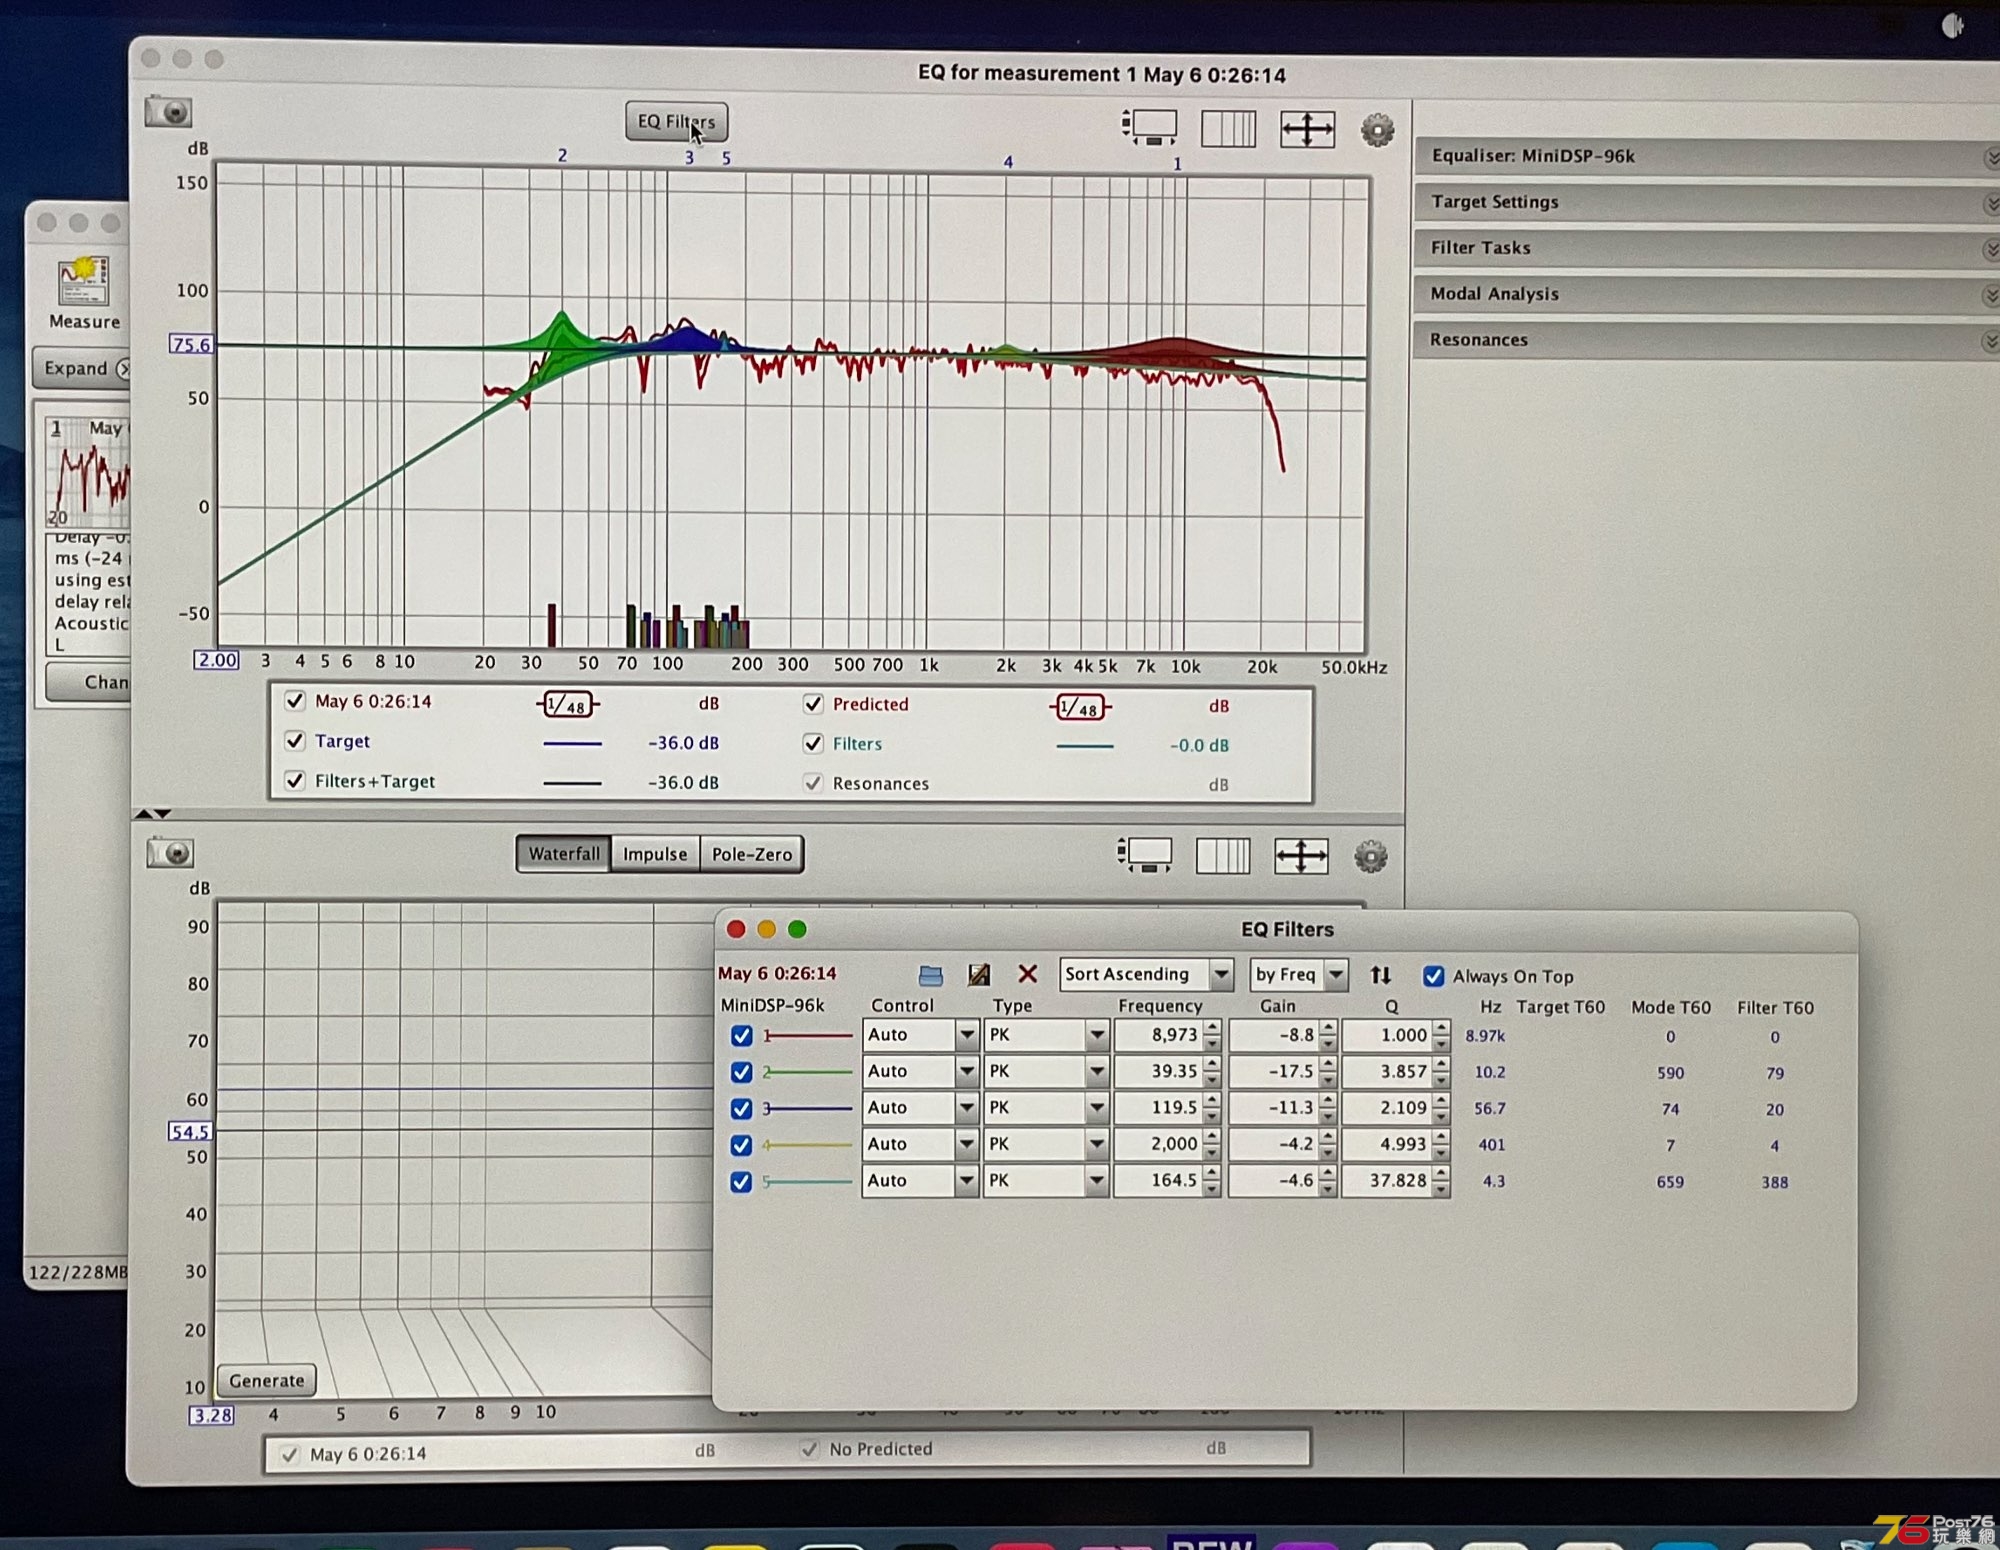Uncheck Always On Top in EQ Filters
The image size is (2000, 1550).
[x=1433, y=976]
